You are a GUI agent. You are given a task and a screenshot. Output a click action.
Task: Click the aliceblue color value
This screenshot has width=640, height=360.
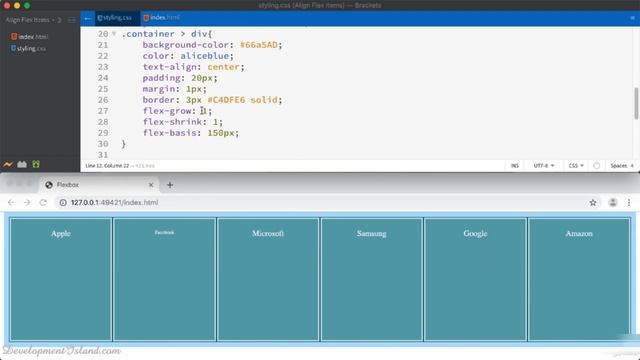click(204, 56)
